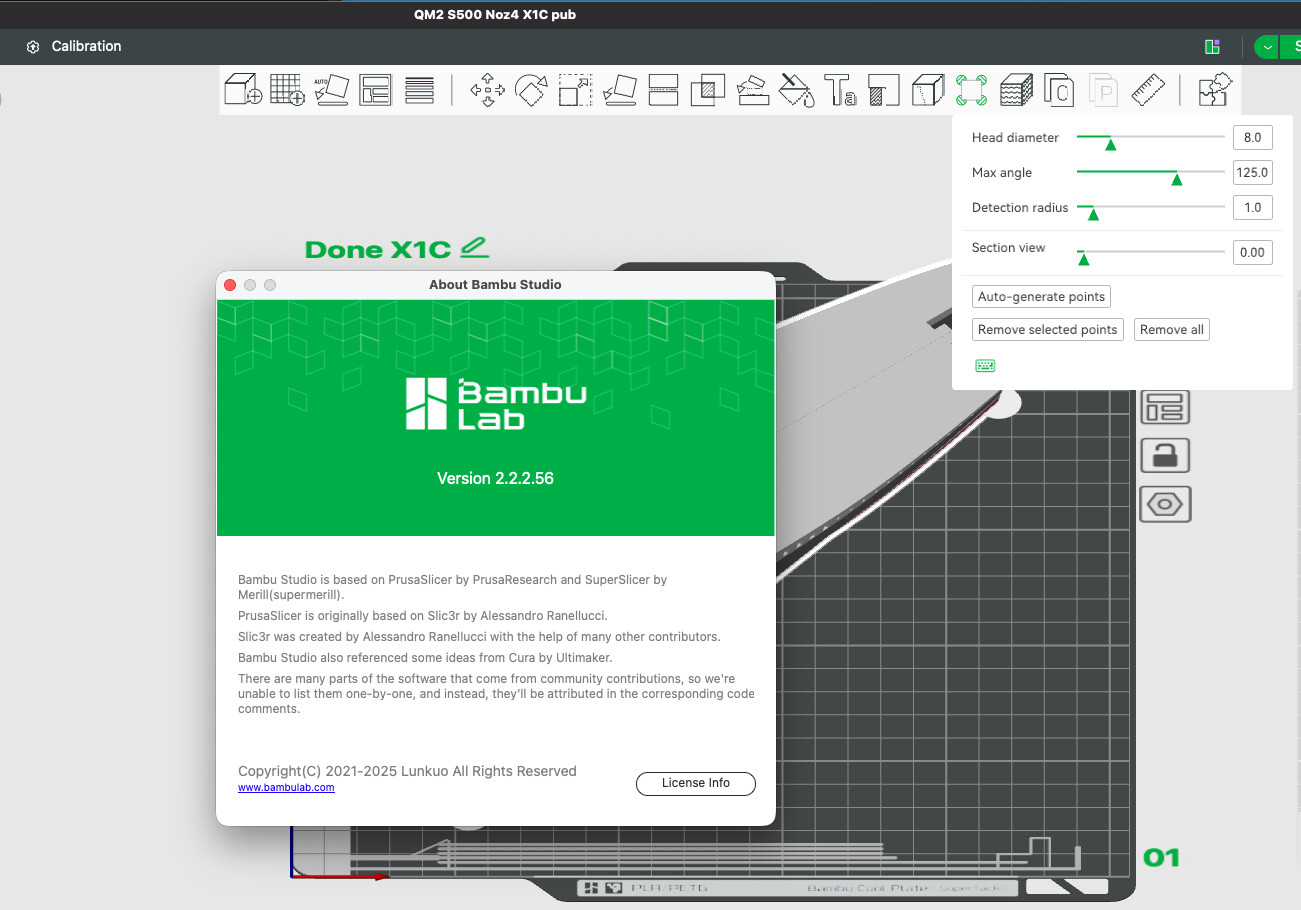Click the plate layout icon beside plate
The image size is (1301, 910).
coord(1165,407)
